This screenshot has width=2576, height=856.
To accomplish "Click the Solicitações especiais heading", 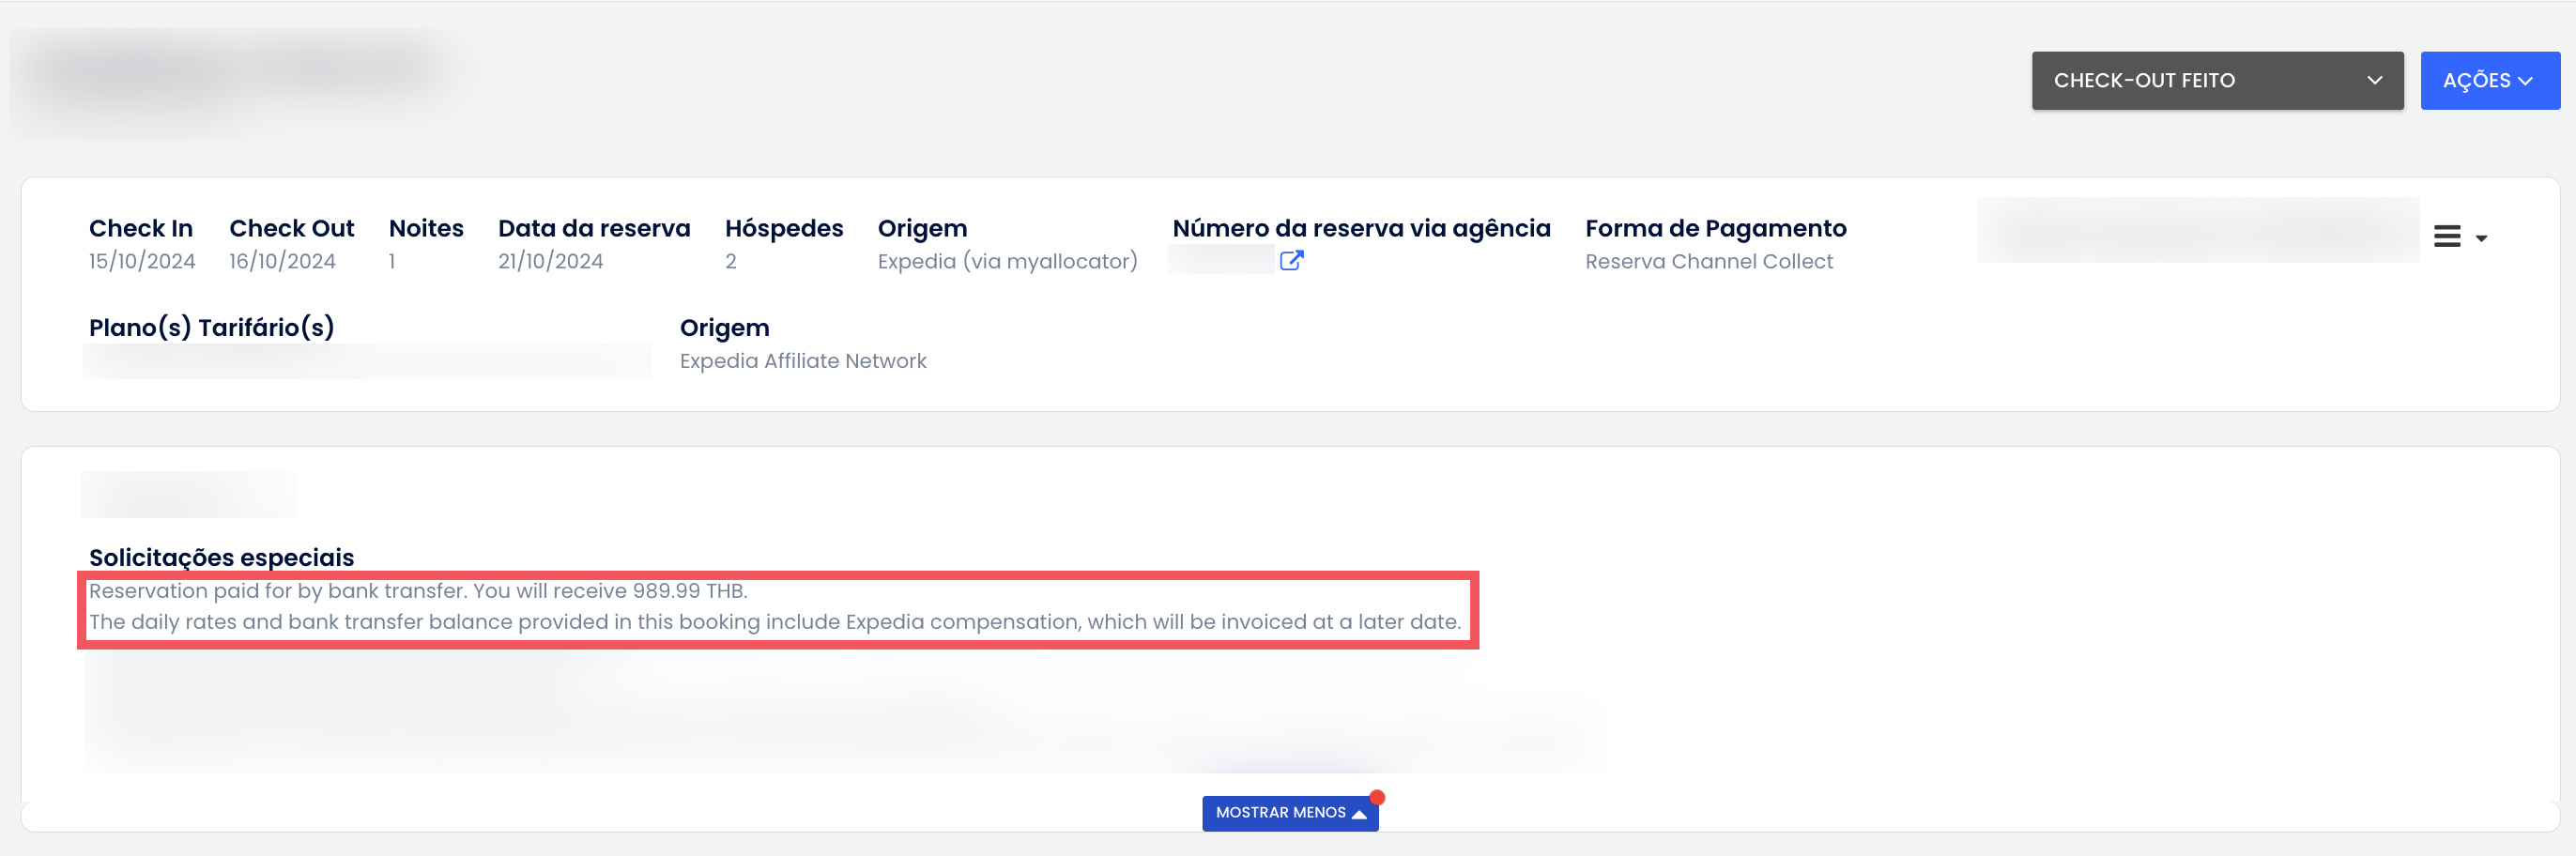I will pos(221,557).
